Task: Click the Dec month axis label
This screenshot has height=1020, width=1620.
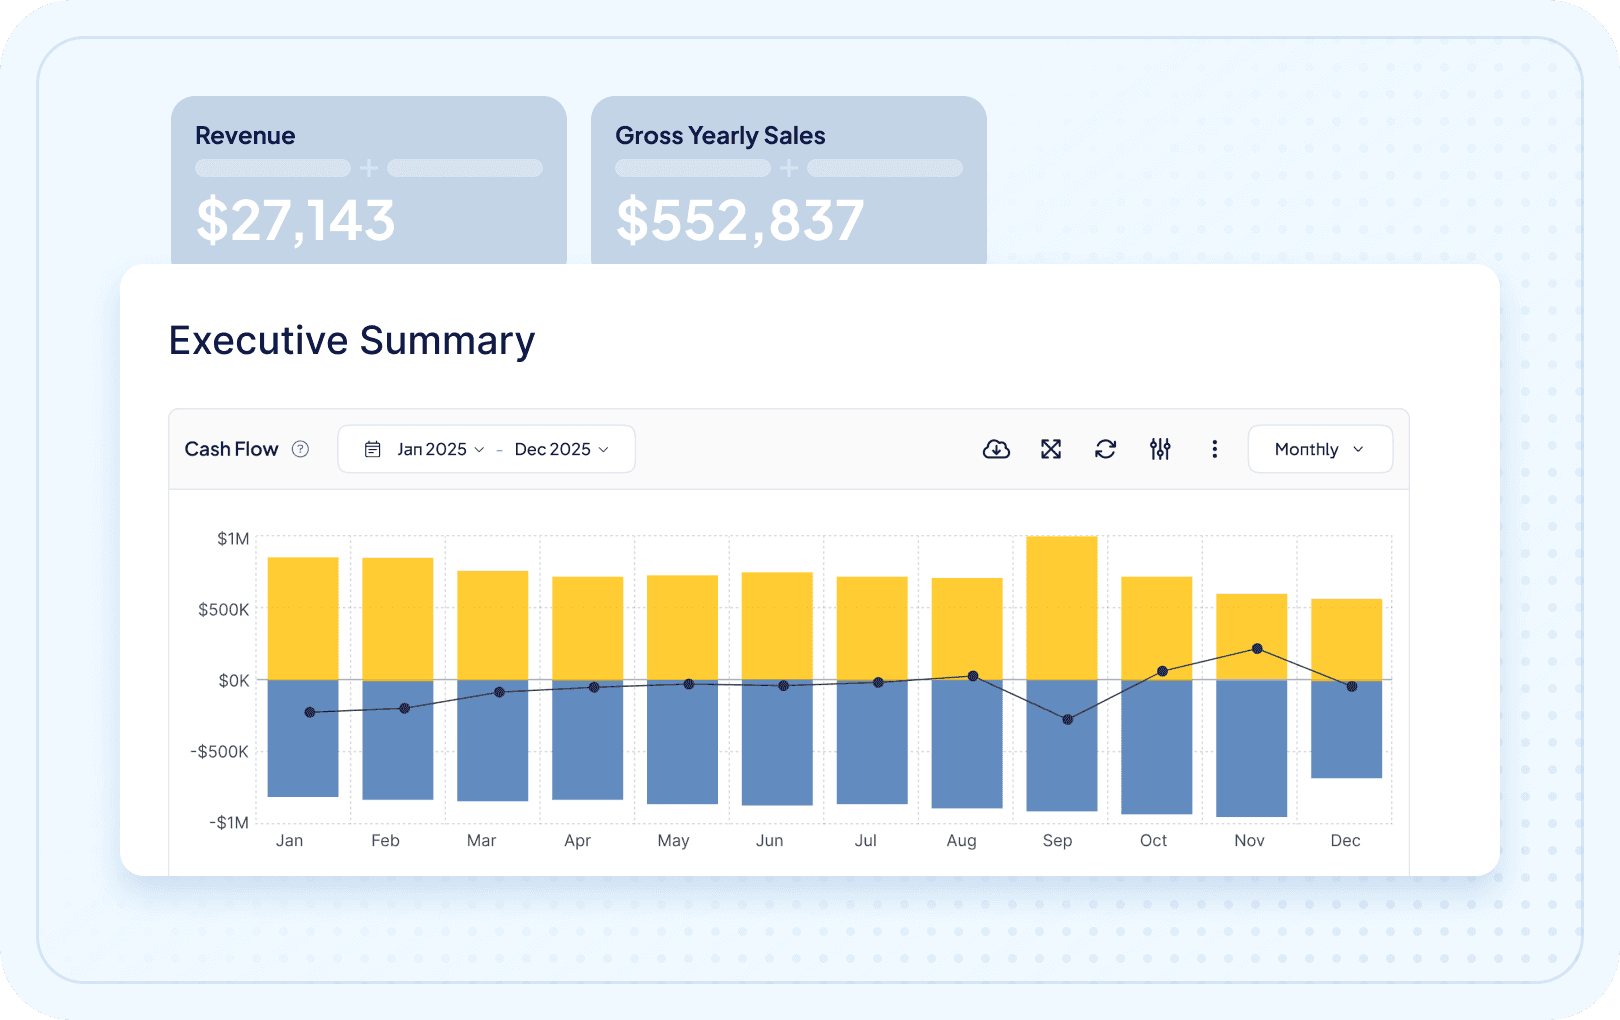Action: [x=1345, y=841]
